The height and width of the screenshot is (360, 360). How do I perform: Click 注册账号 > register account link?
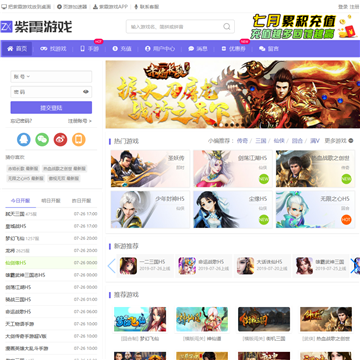point(80,121)
